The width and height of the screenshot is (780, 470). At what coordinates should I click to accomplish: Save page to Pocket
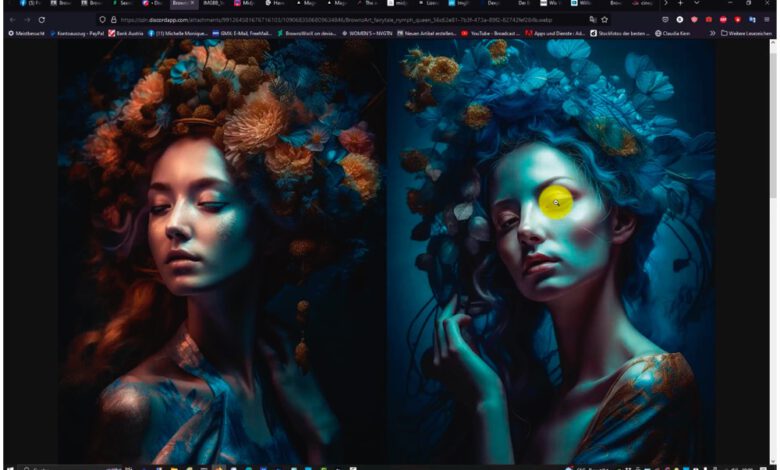665,20
